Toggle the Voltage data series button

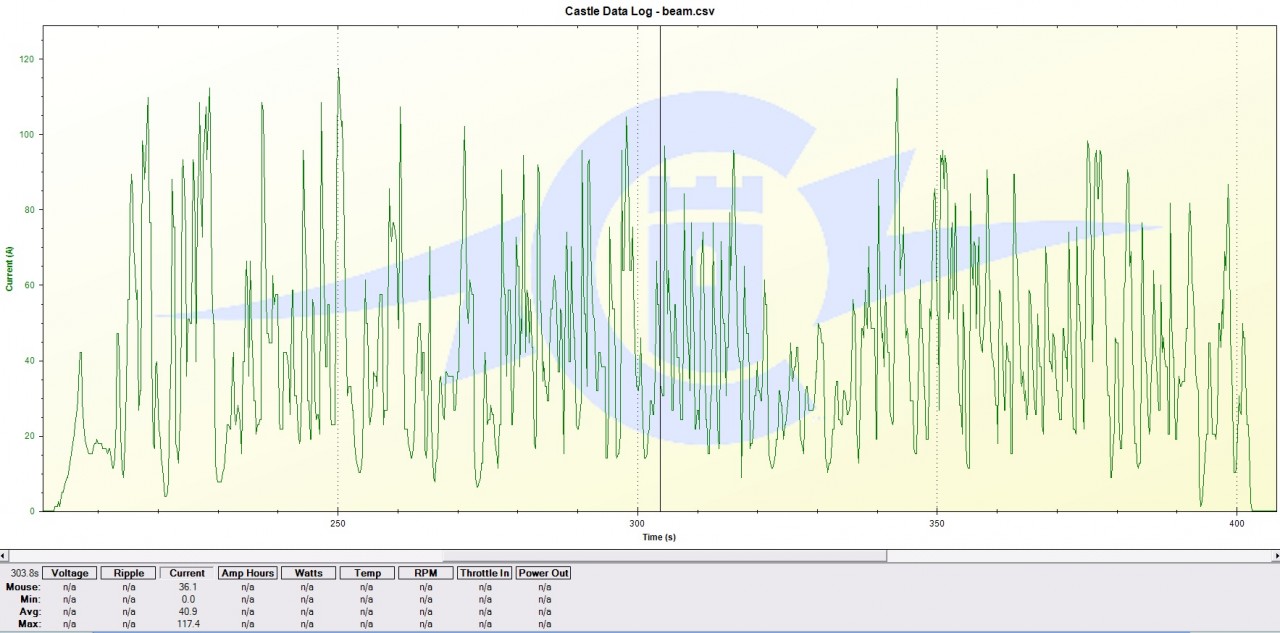click(x=70, y=573)
